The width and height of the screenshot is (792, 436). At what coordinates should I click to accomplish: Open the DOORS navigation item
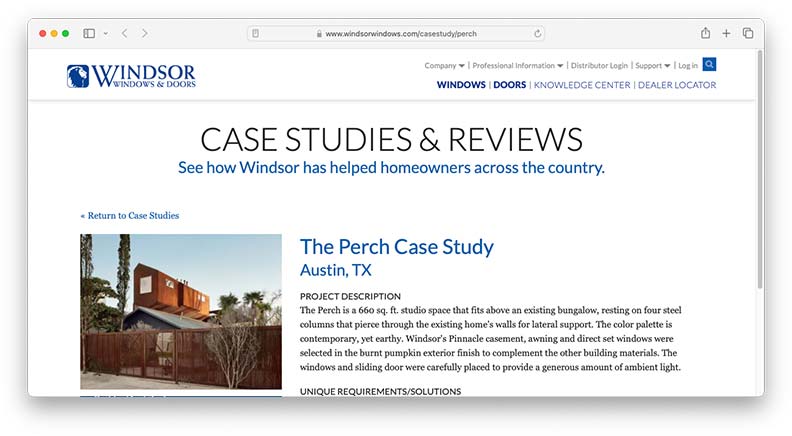[510, 85]
